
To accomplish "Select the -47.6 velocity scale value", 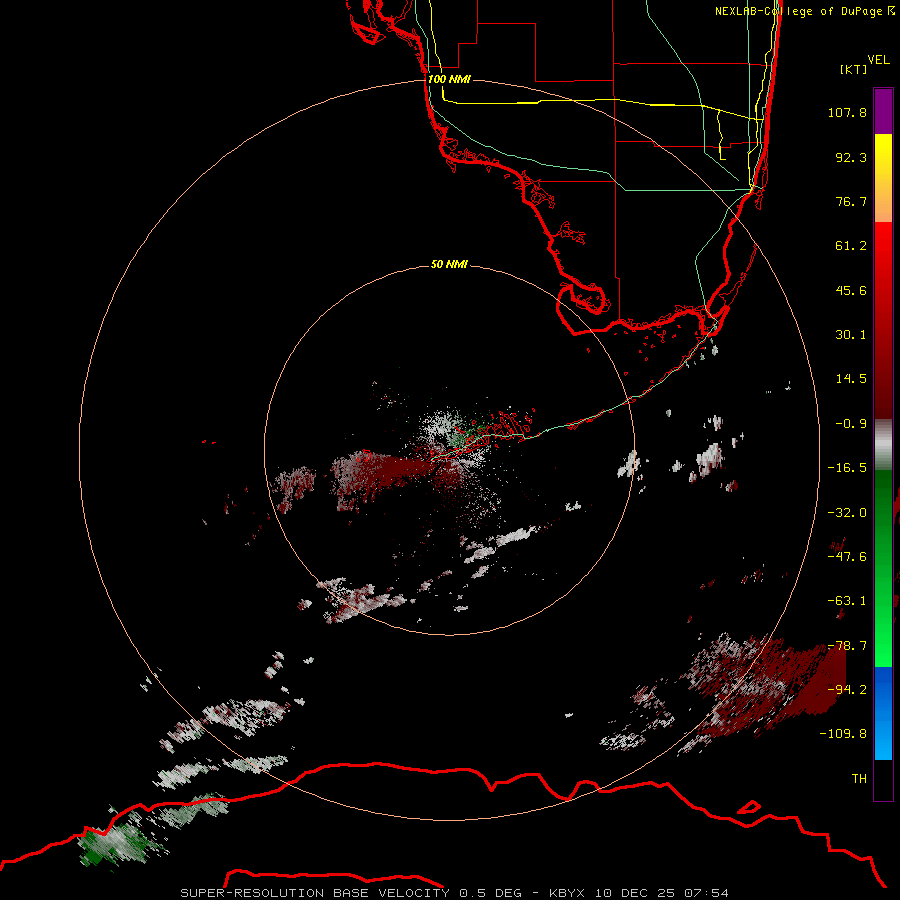I will [x=847, y=557].
